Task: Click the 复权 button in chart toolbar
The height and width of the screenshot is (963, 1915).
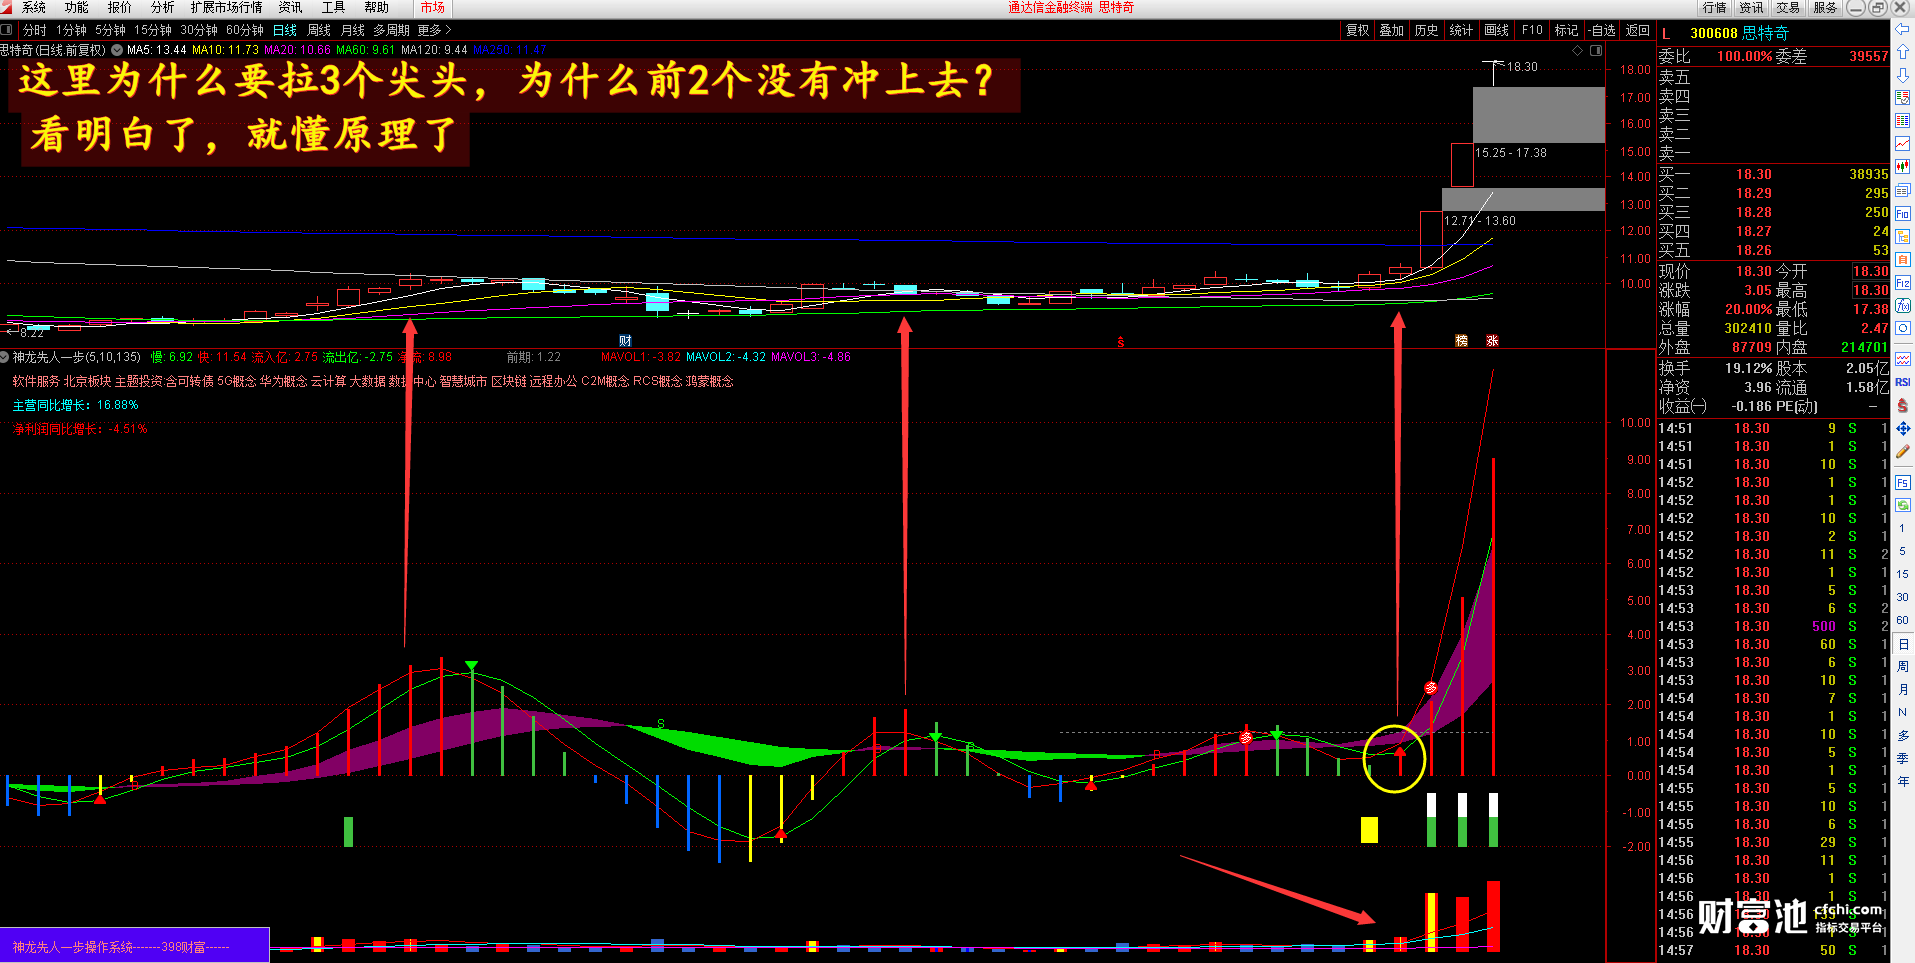Action: 1357,30
